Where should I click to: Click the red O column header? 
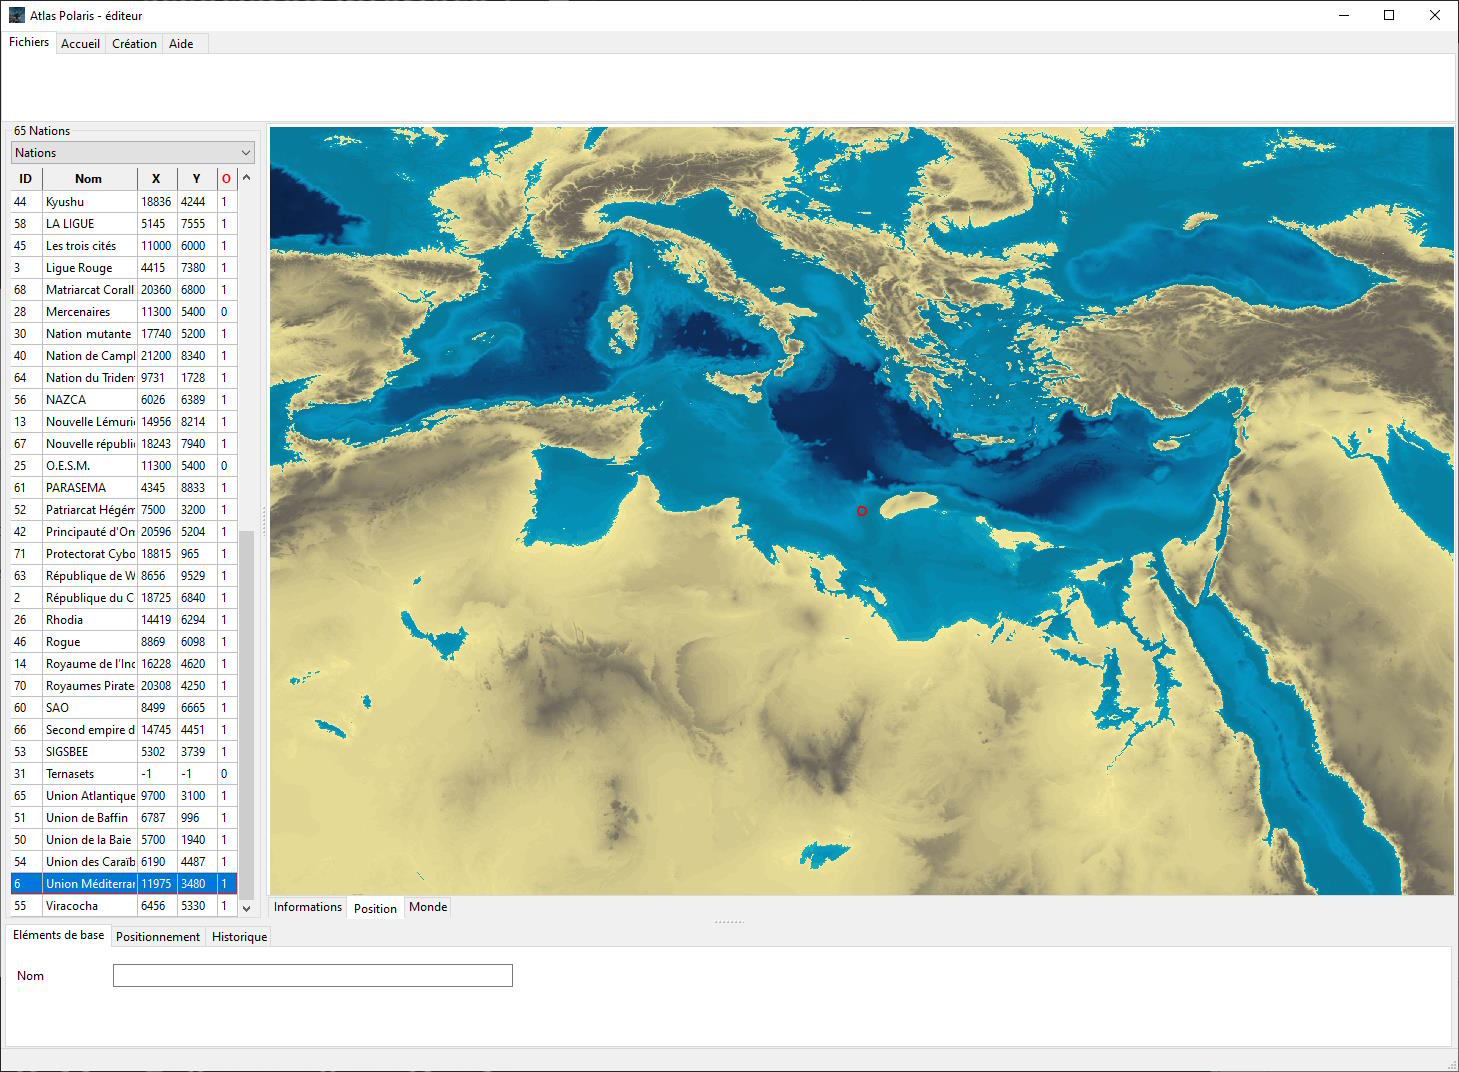click(x=226, y=179)
